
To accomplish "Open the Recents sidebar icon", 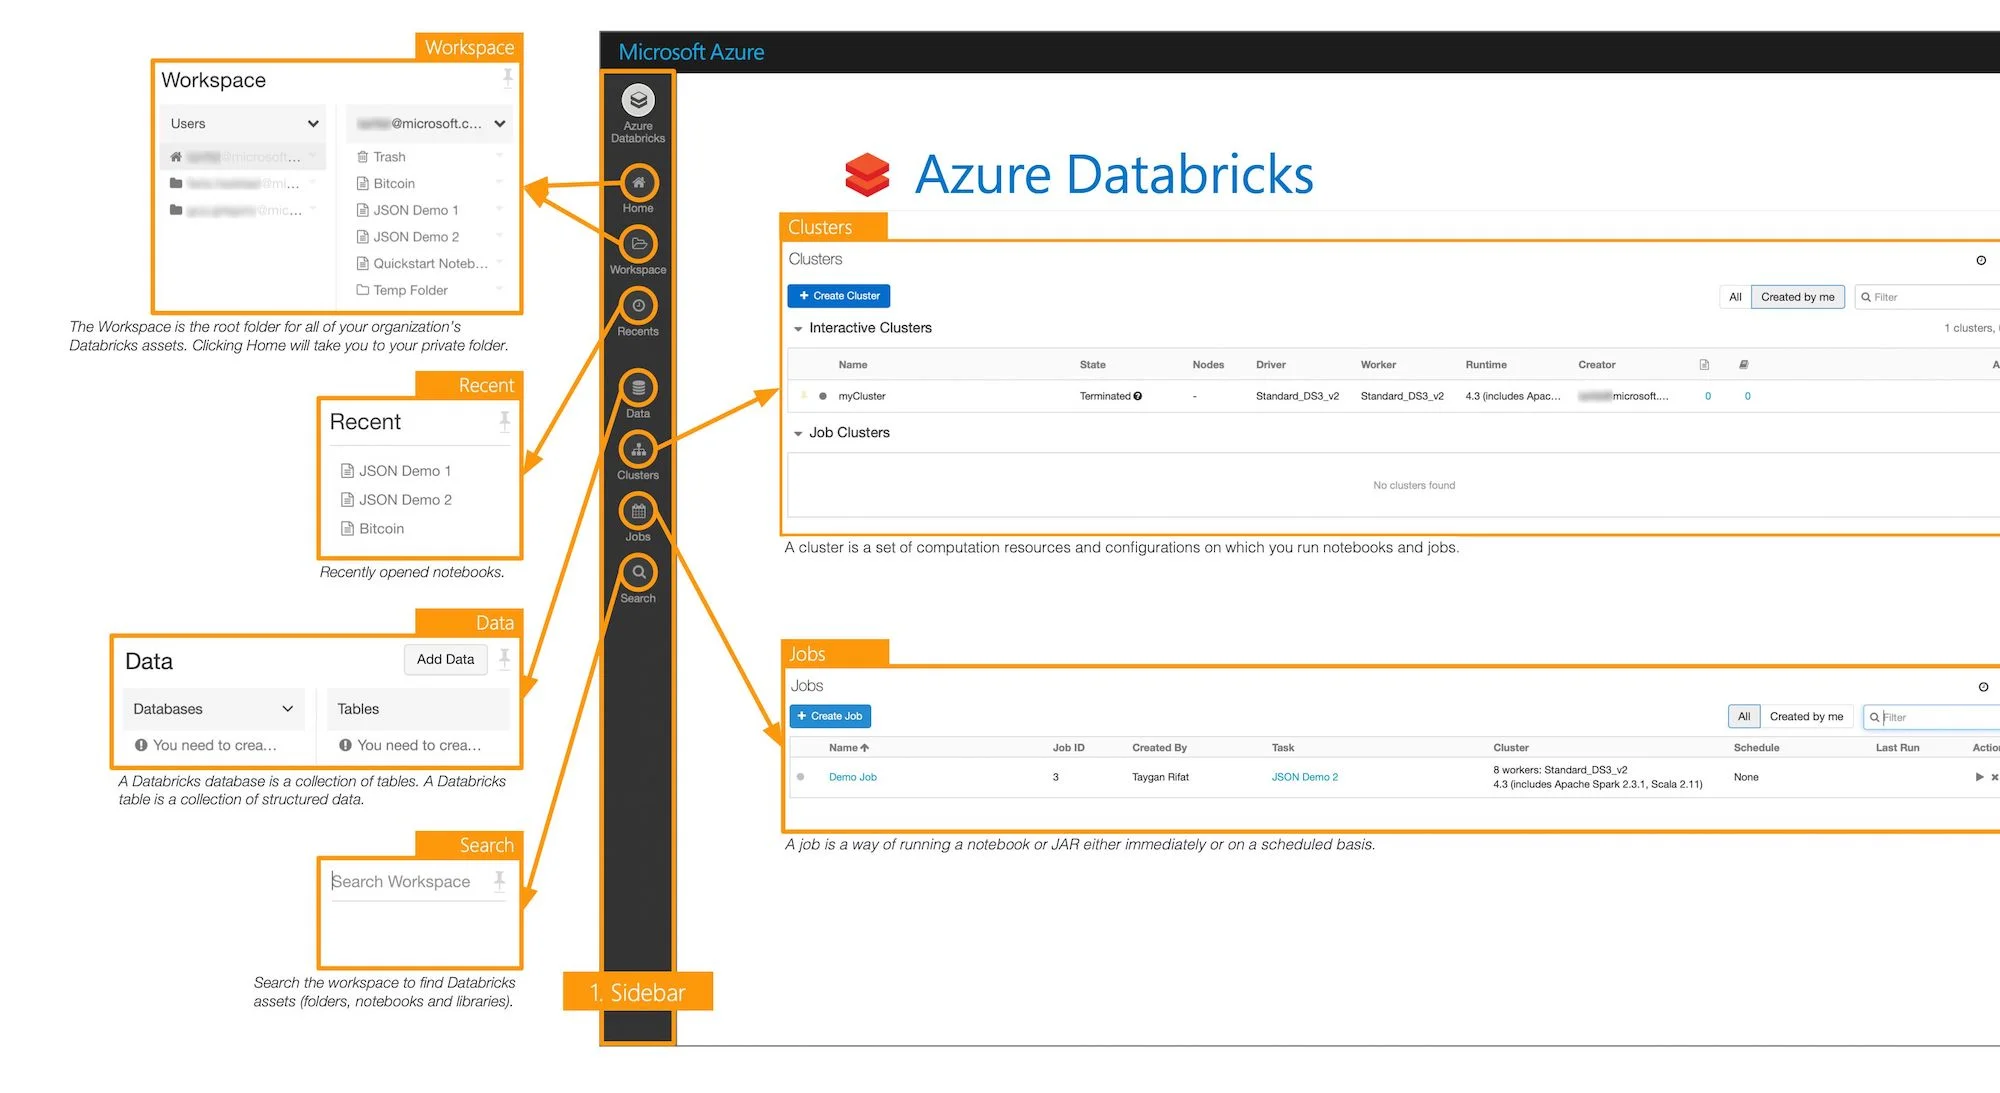I will click(x=638, y=306).
